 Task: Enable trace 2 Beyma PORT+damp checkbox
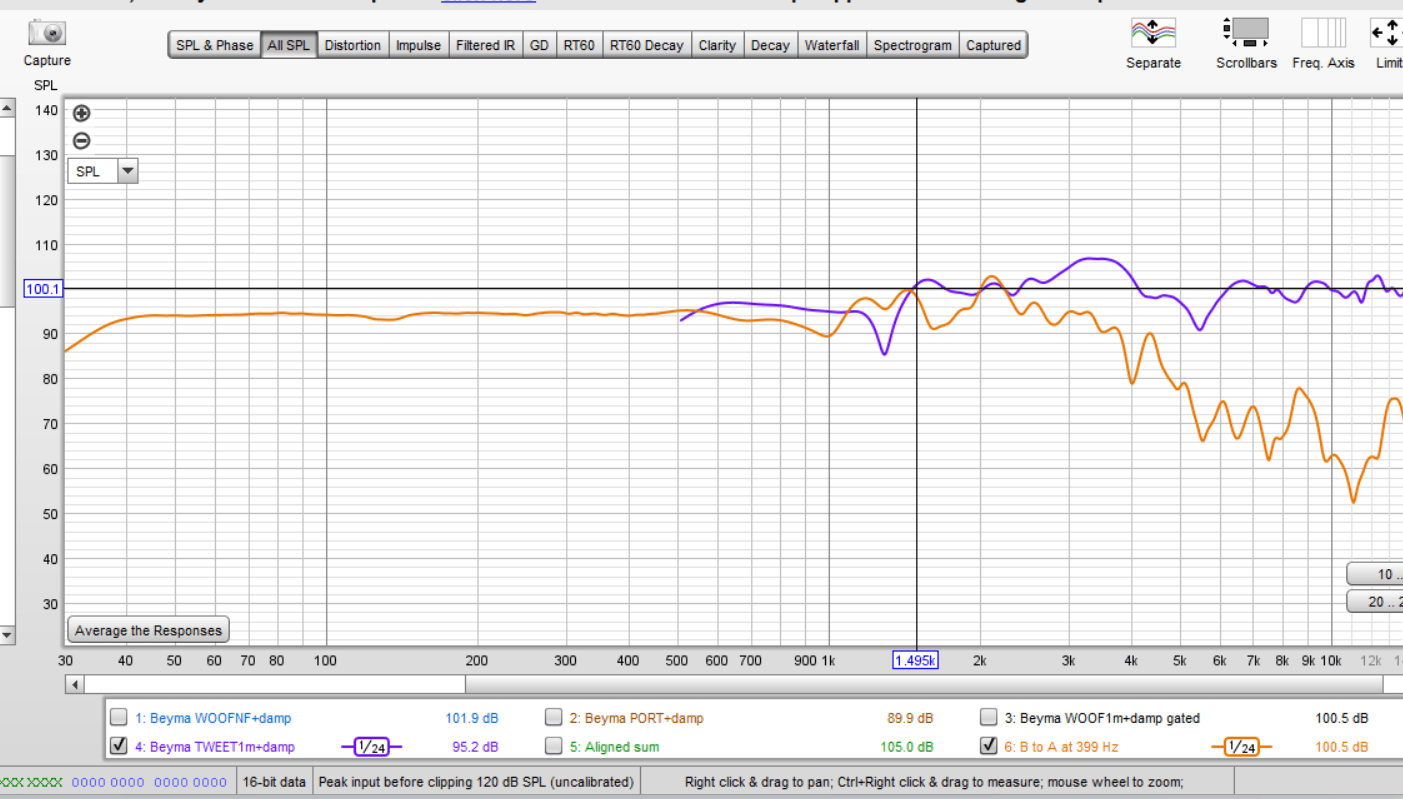click(x=553, y=717)
